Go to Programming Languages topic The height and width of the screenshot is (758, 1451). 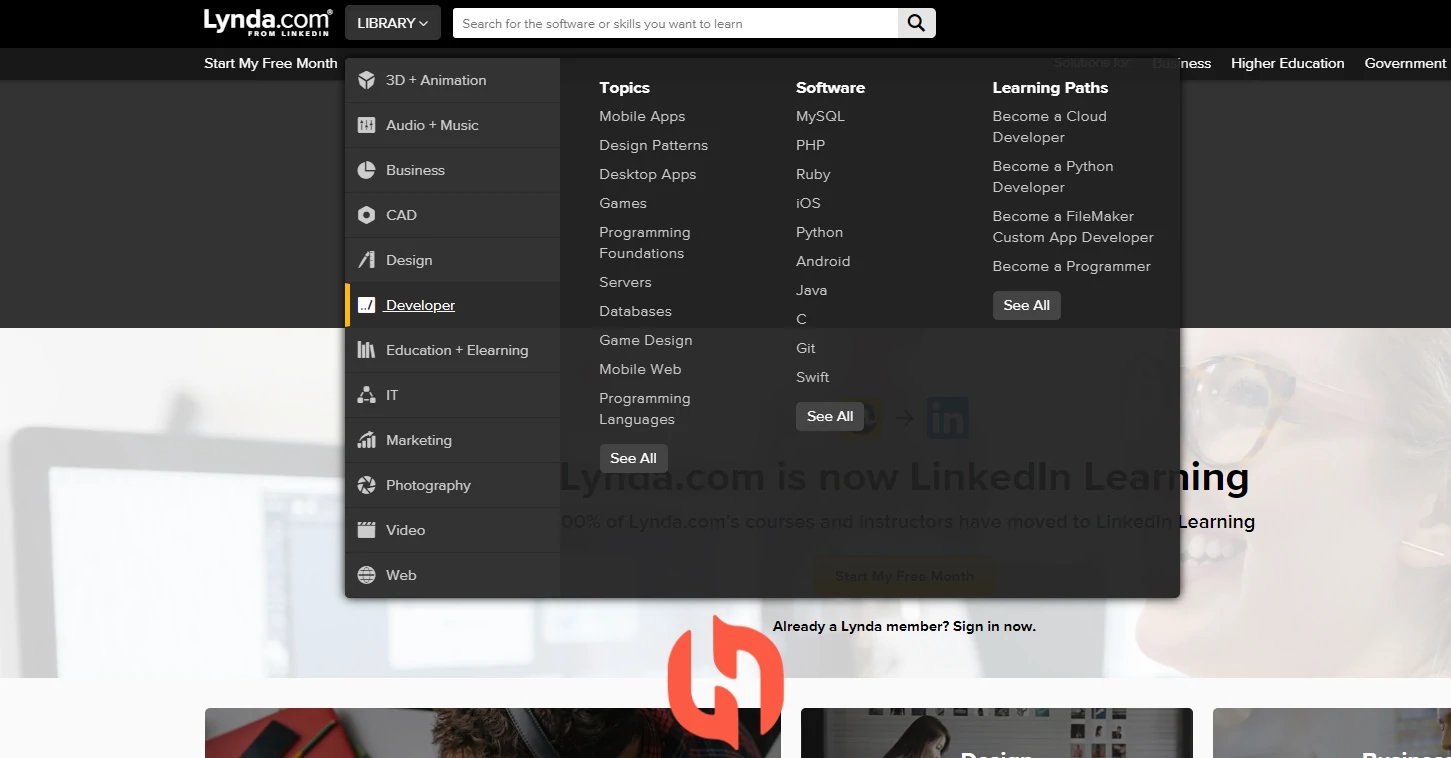tap(645, 409)
